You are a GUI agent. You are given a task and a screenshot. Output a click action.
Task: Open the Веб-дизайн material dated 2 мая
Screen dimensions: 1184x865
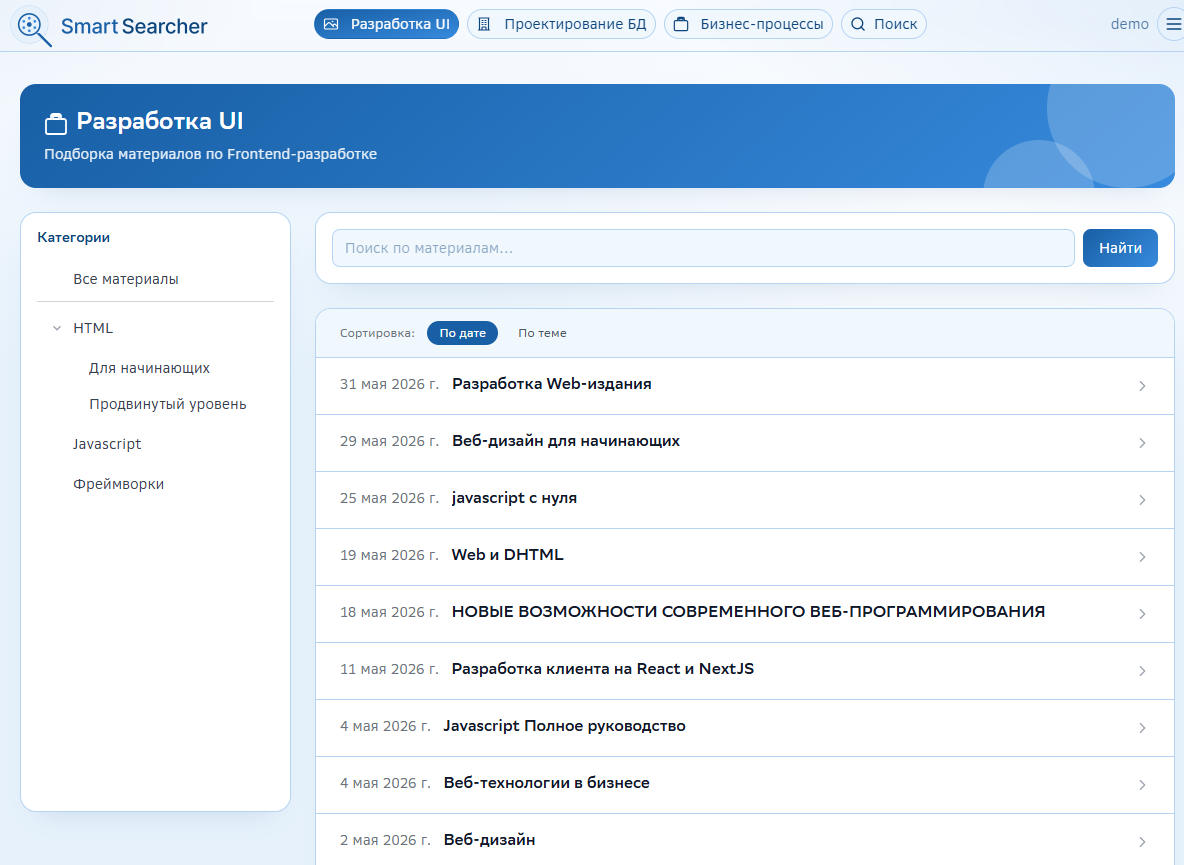pyautogui.click(x=489, y=840)
